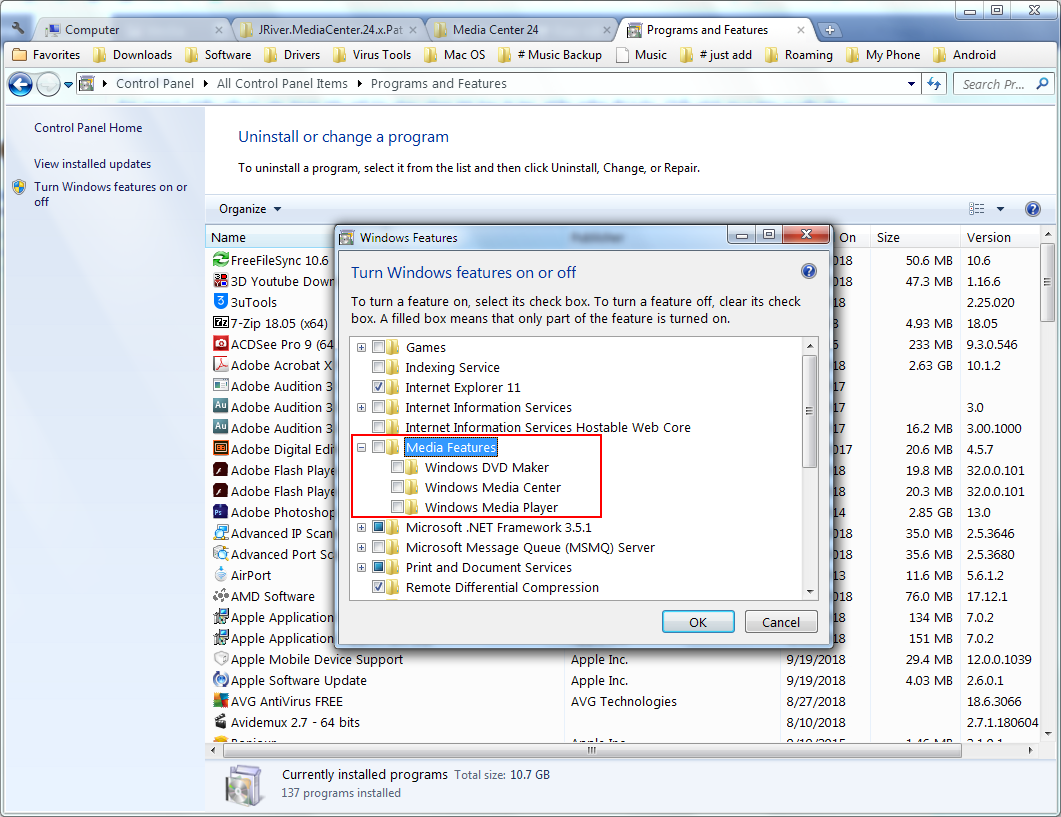Open the Virus Tools favorites folder
Screen dimensions: 1061x817
click(x=371, y=55)
